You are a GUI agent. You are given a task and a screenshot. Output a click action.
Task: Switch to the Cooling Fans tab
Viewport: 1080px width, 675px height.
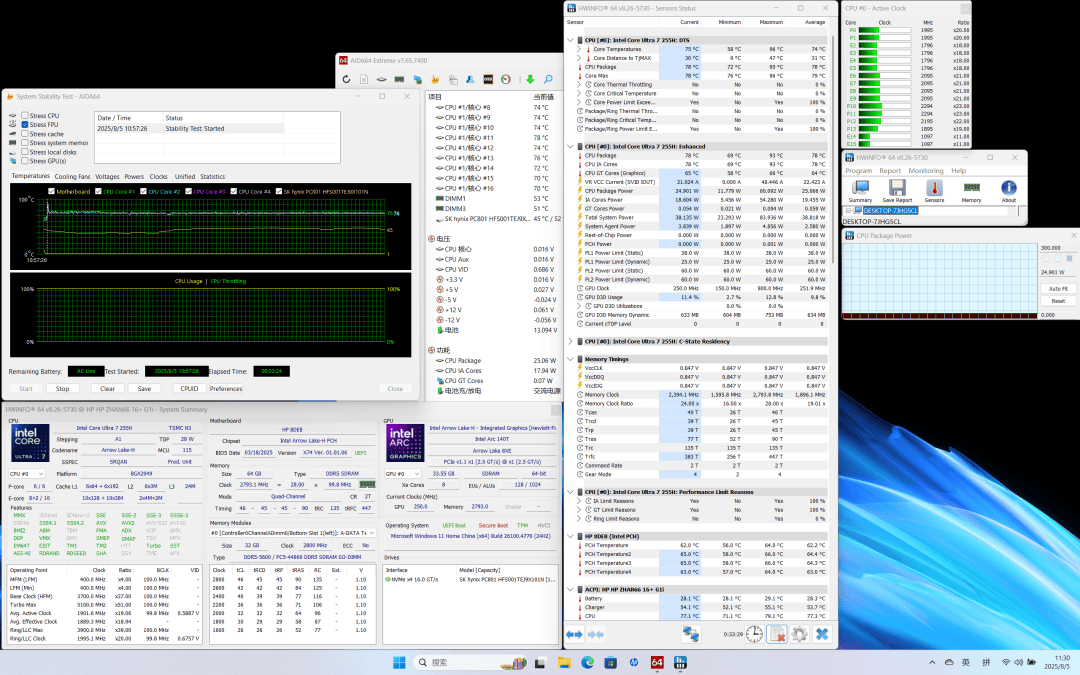point(72,176)
